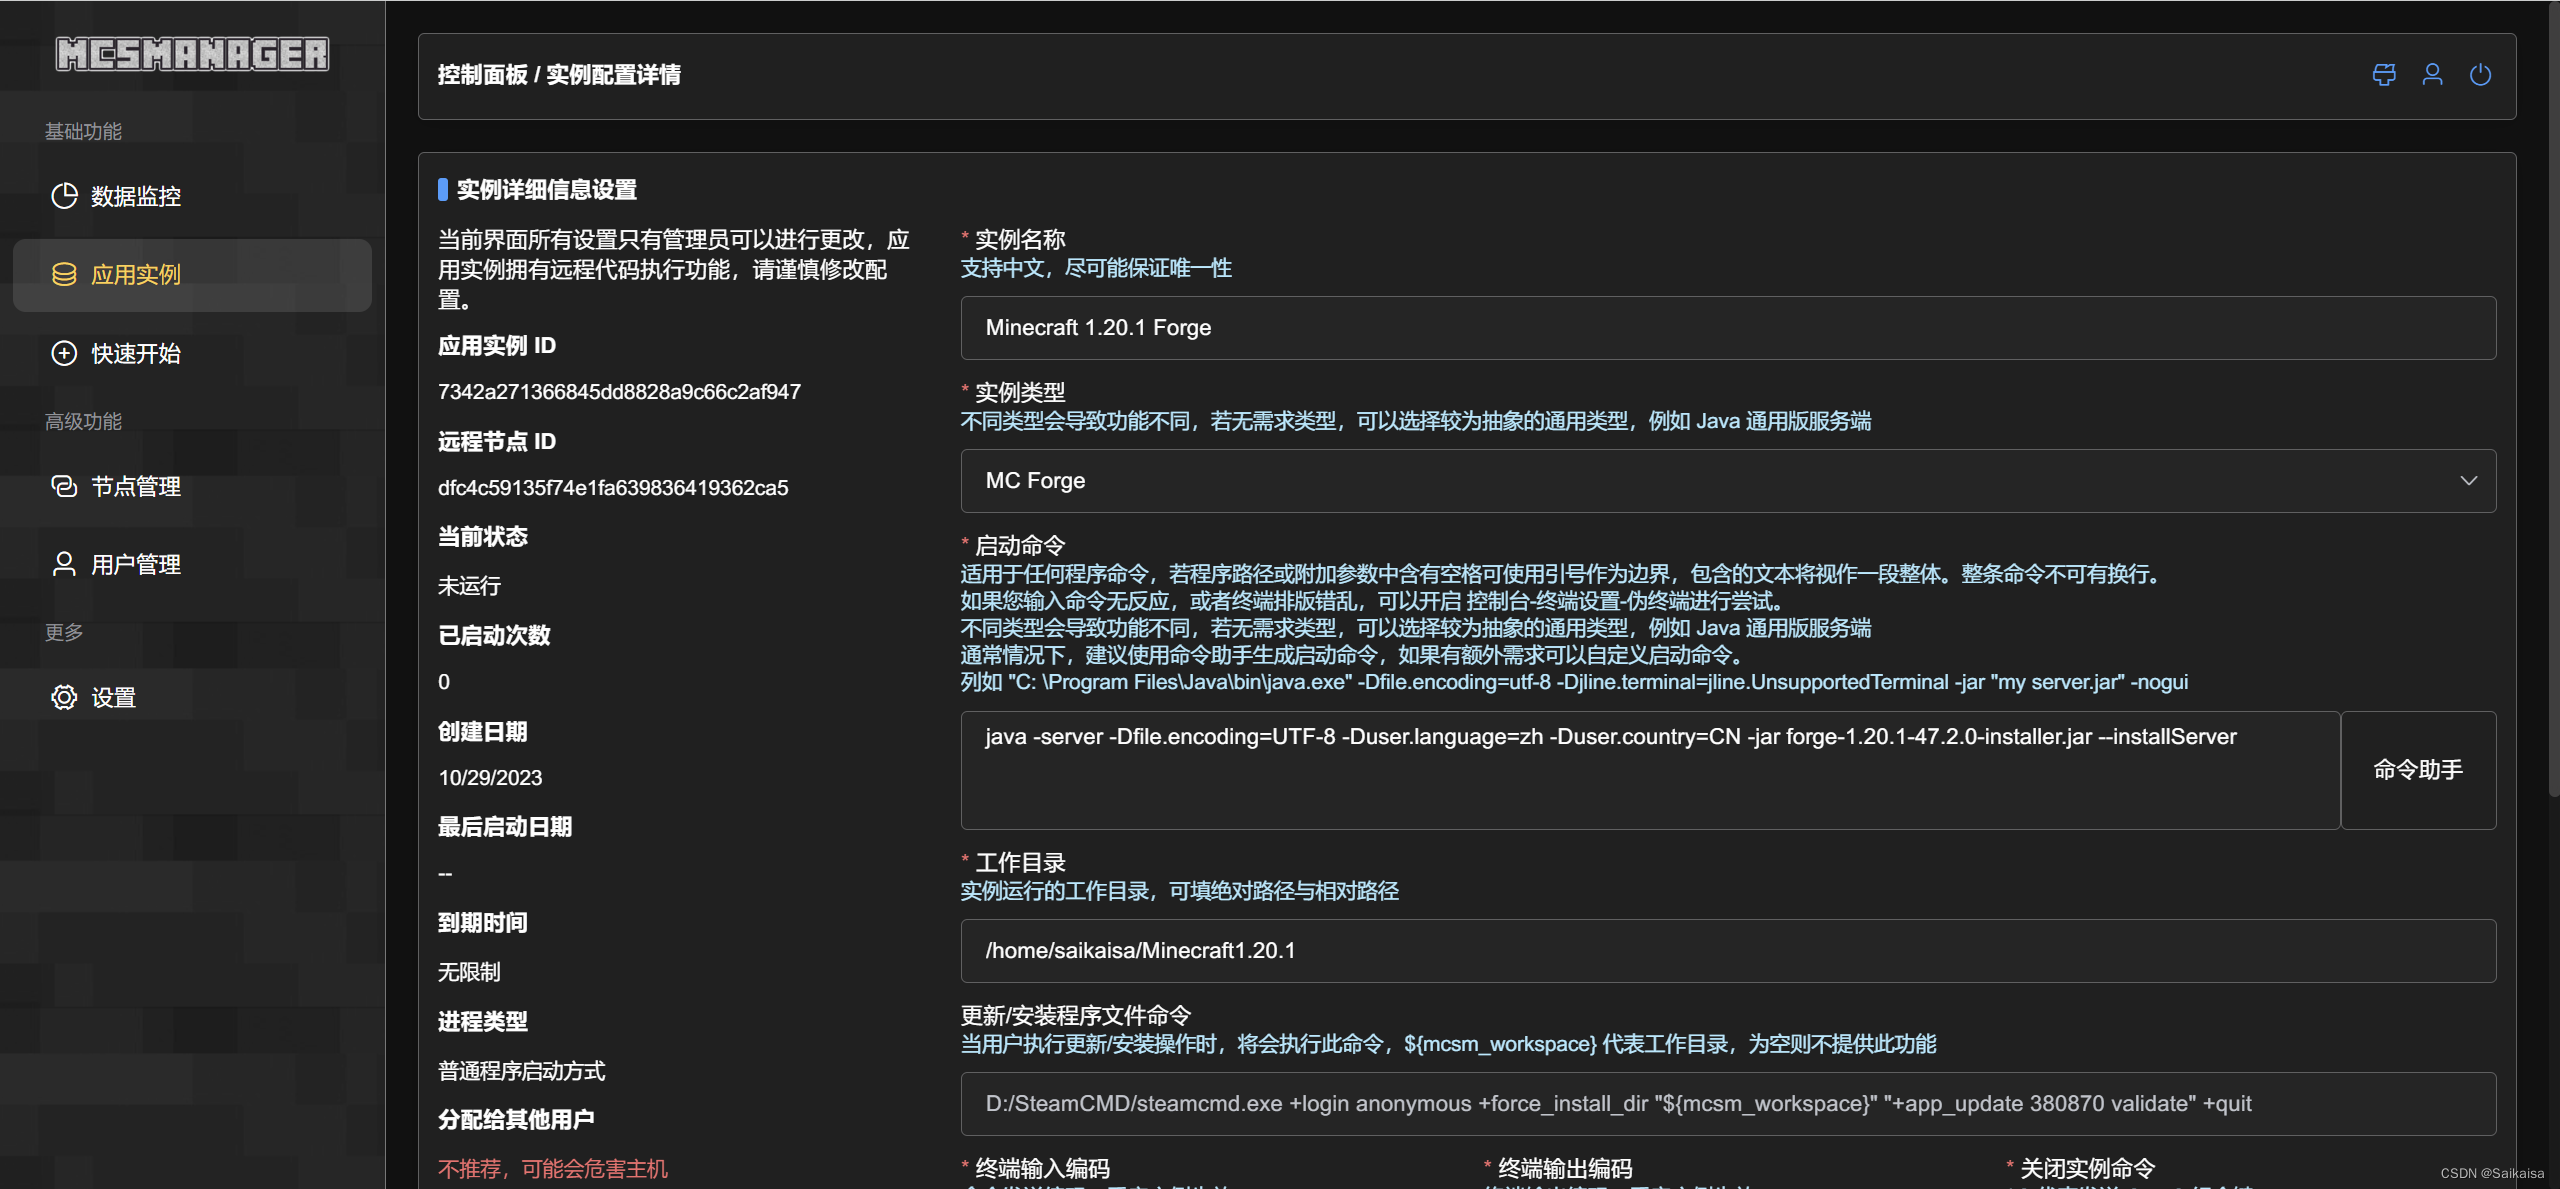Open the user profile icon in header

[2432, 75]
